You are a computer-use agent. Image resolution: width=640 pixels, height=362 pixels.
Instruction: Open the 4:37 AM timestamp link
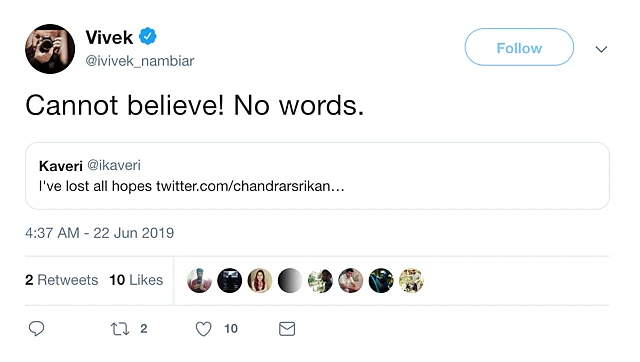click(100, 233)
